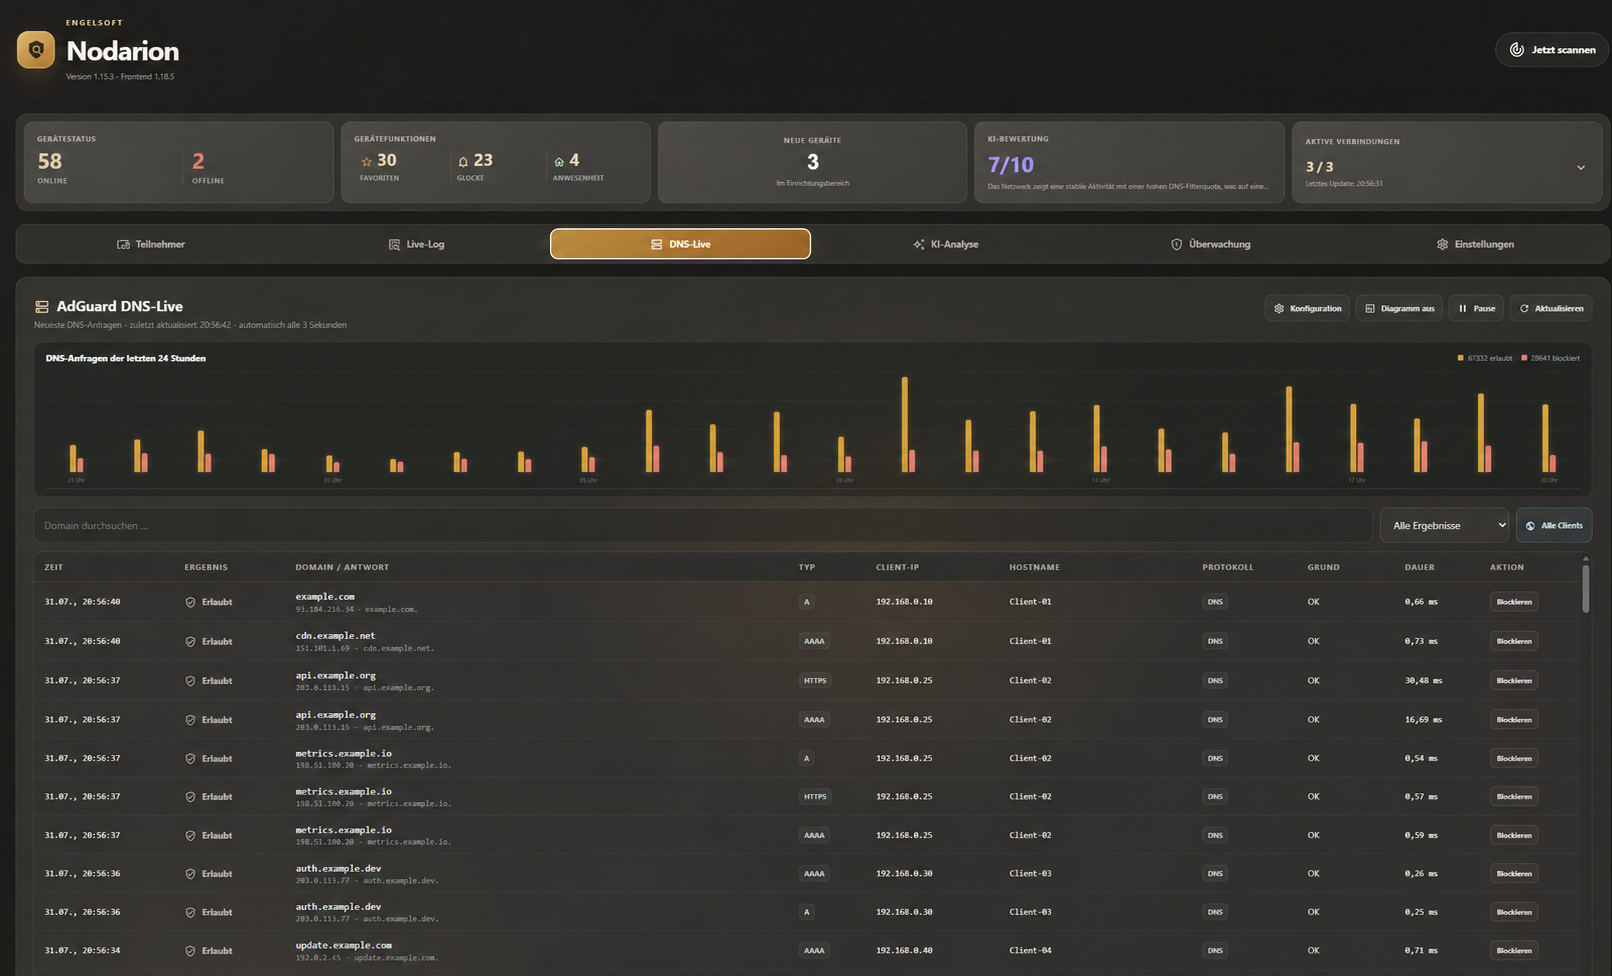This screenshot has width=1612, height=976.
Task: Pause the live DNS updates
Action: pos(1476,308)
